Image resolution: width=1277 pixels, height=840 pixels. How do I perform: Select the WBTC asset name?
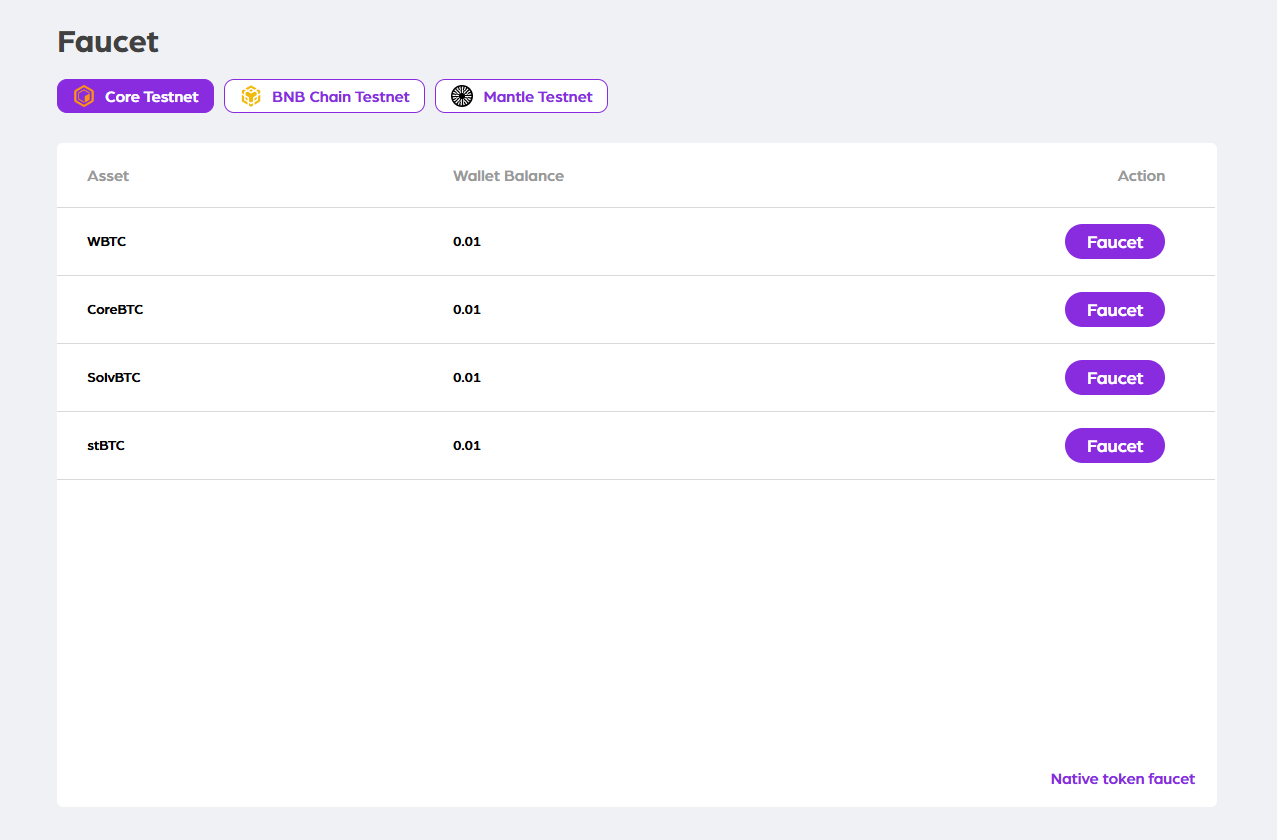[106, 242]
